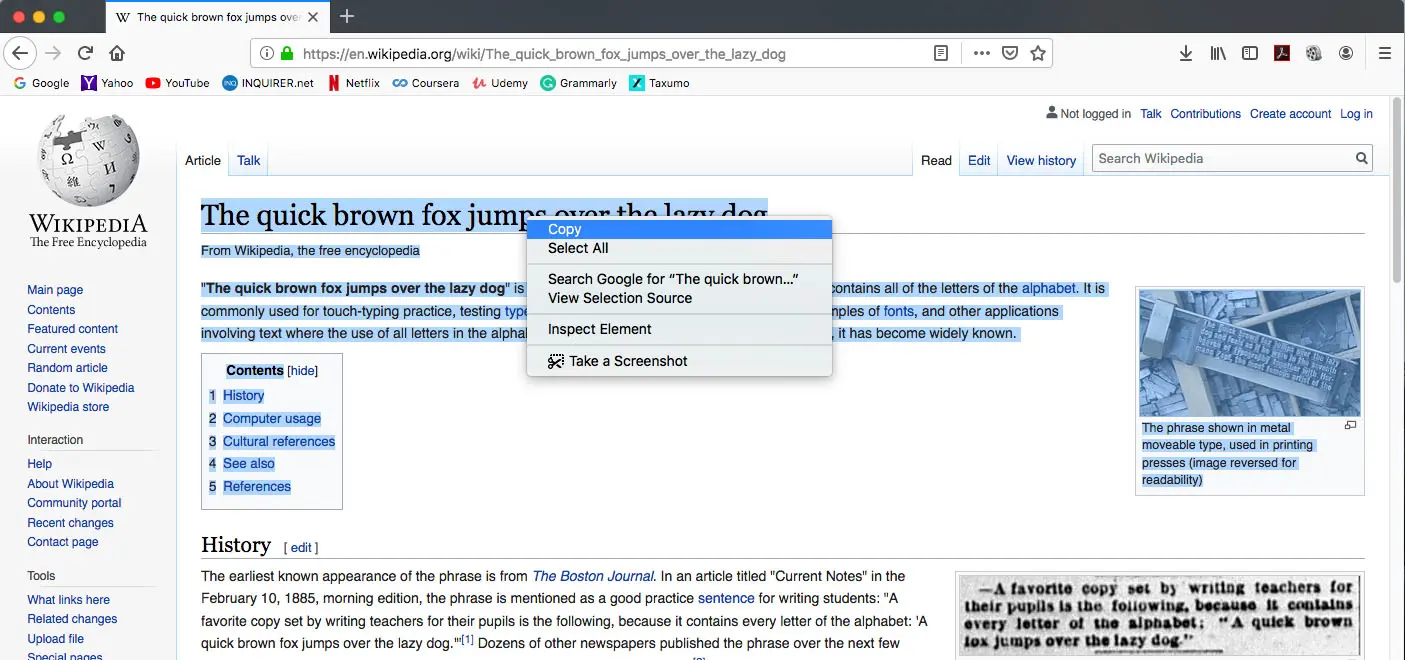Open the Random article sidebar link
Viewport: 1405px width, 660px height.
click(x=67, y=368)
